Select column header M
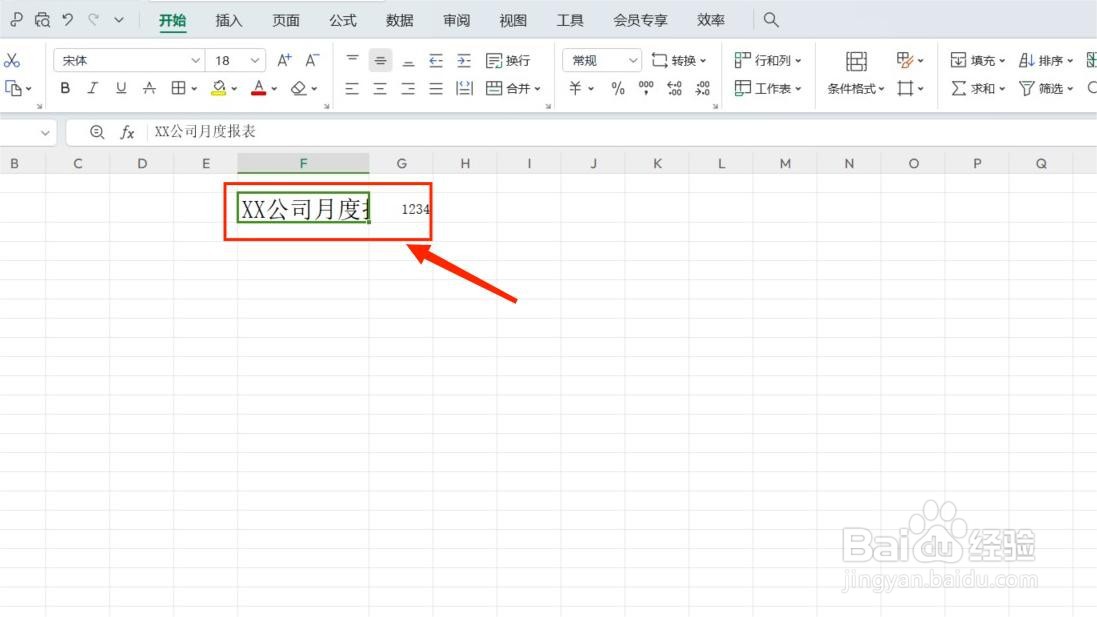The height and width of the screenshot is (617, 1097). [x=785, y=164]
